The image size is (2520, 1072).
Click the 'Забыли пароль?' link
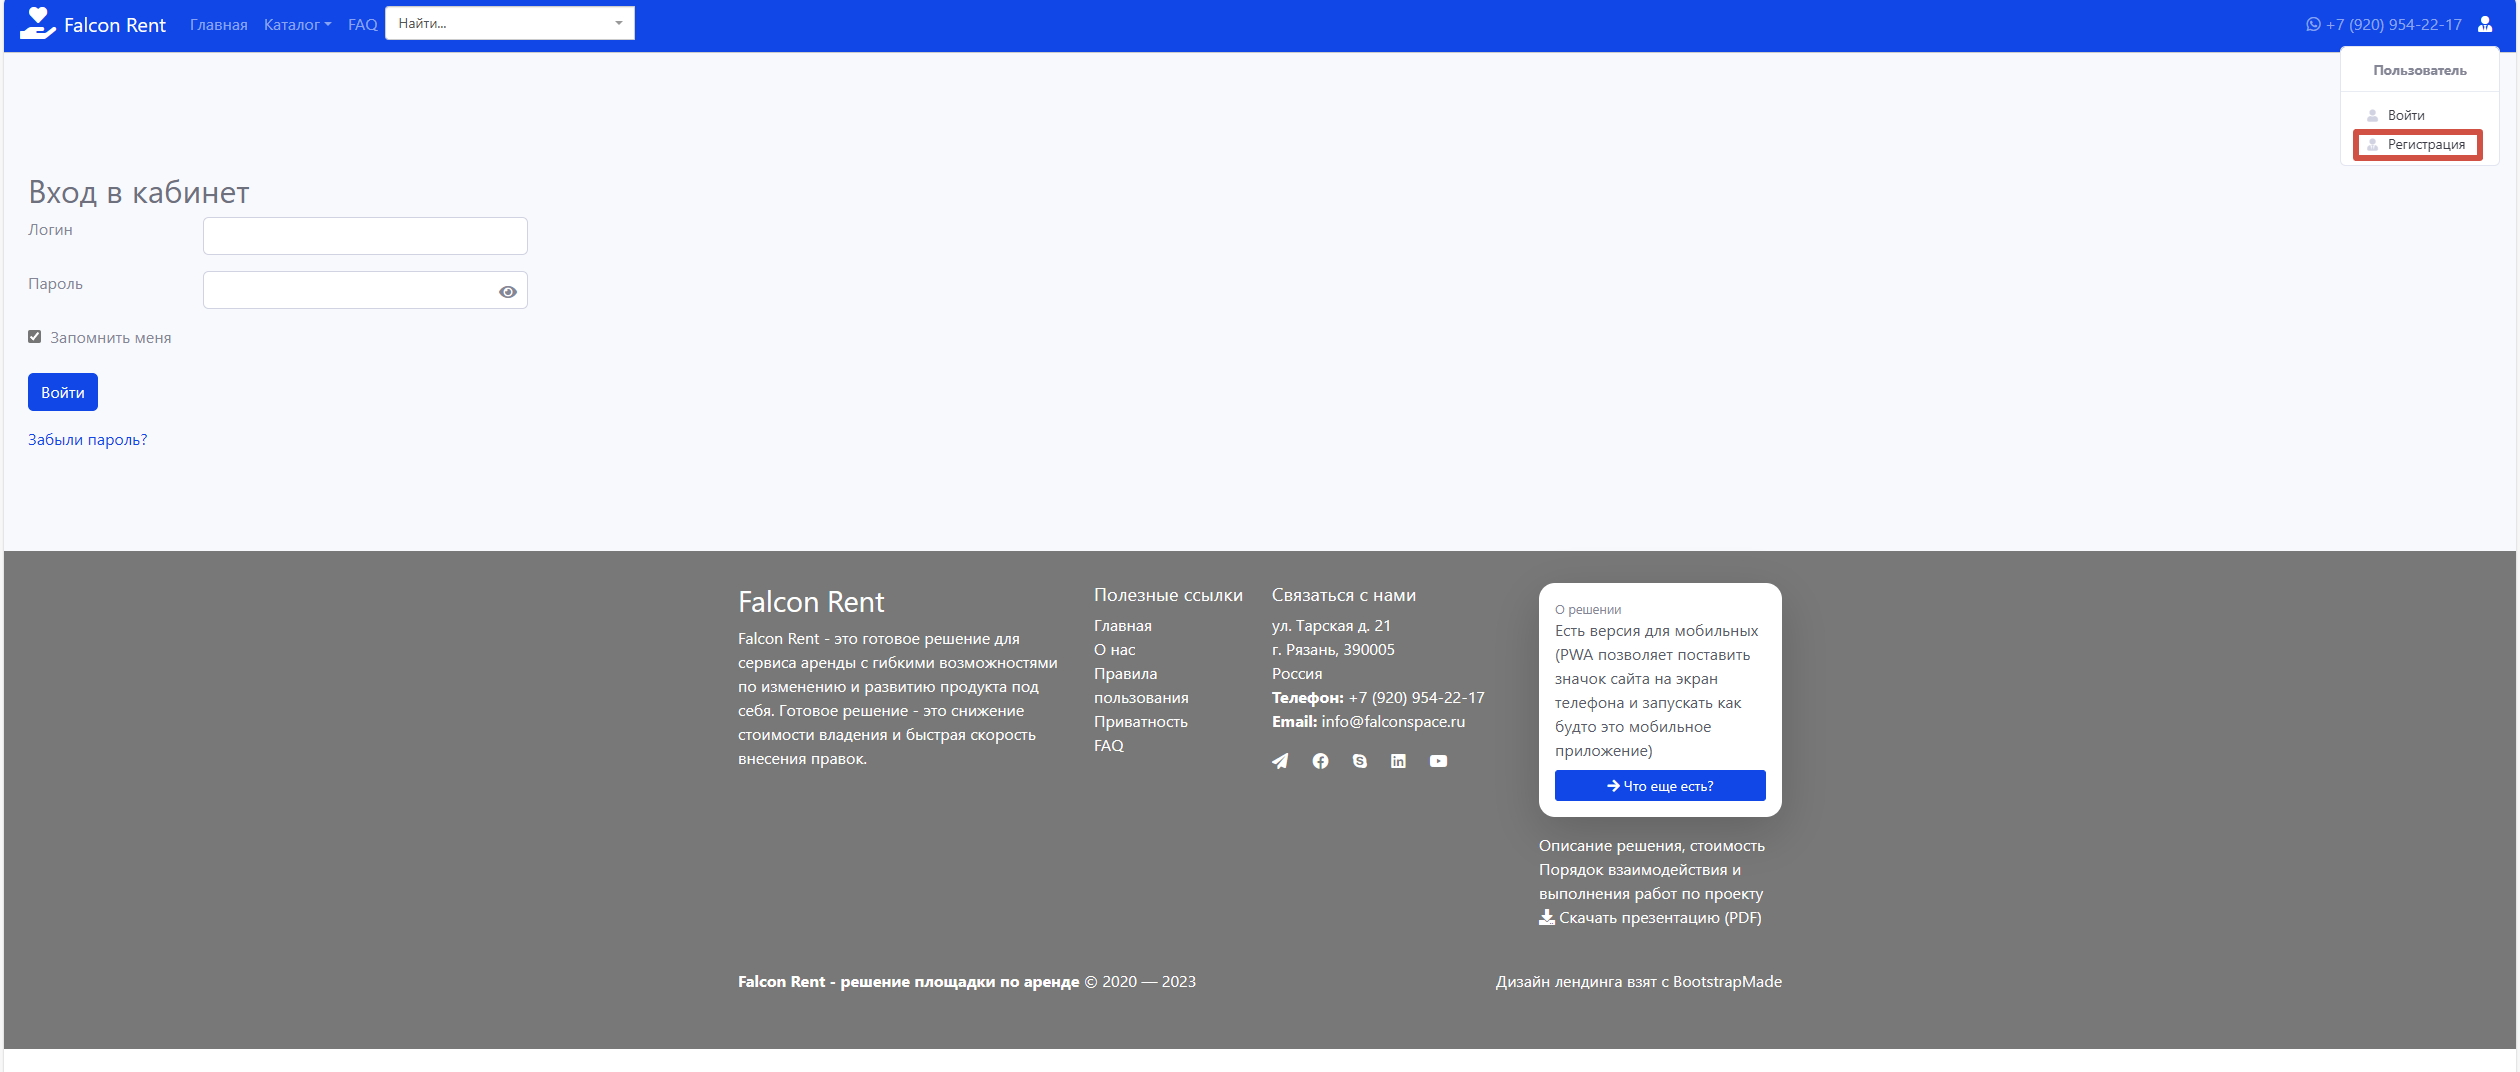pyautogui.click(x=88, y=440)
